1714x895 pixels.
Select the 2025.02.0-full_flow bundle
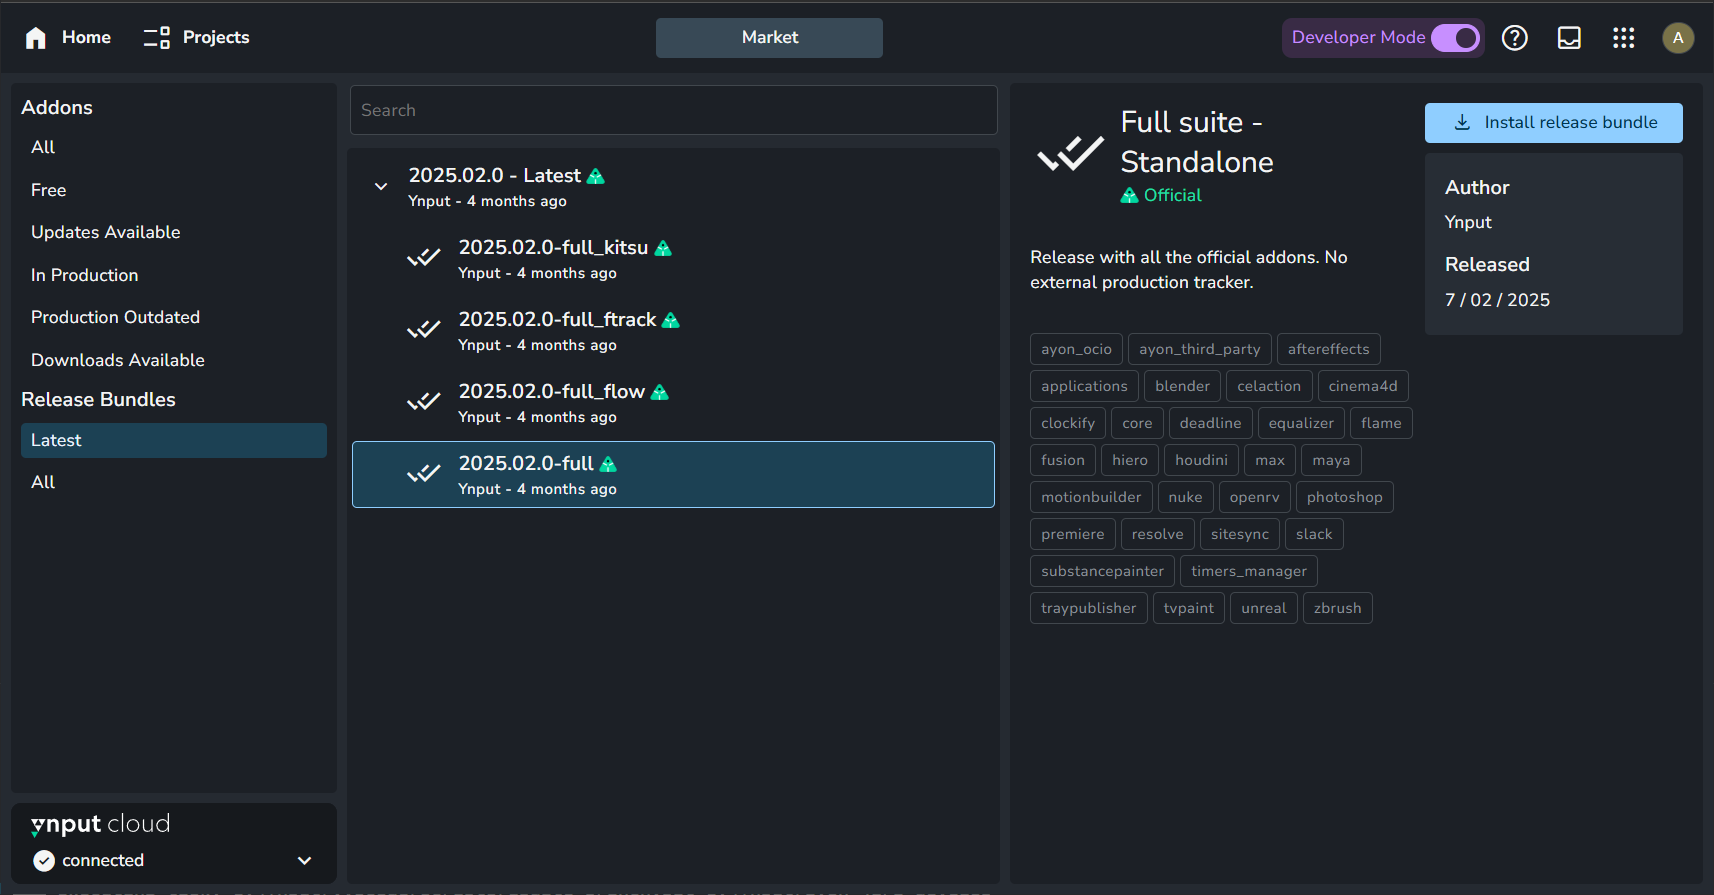tap(673, 403)
